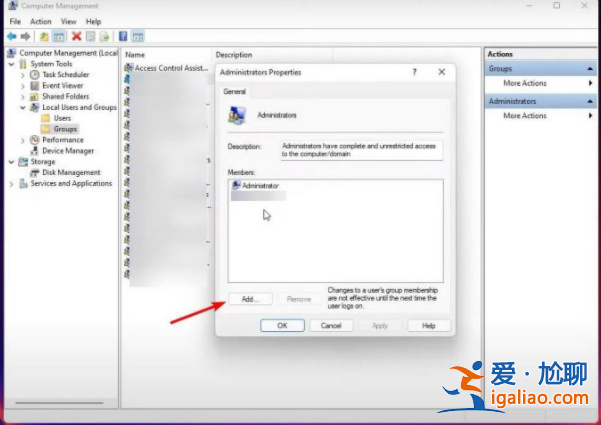
Task: Click the Add... button
Action: point(249,299)
